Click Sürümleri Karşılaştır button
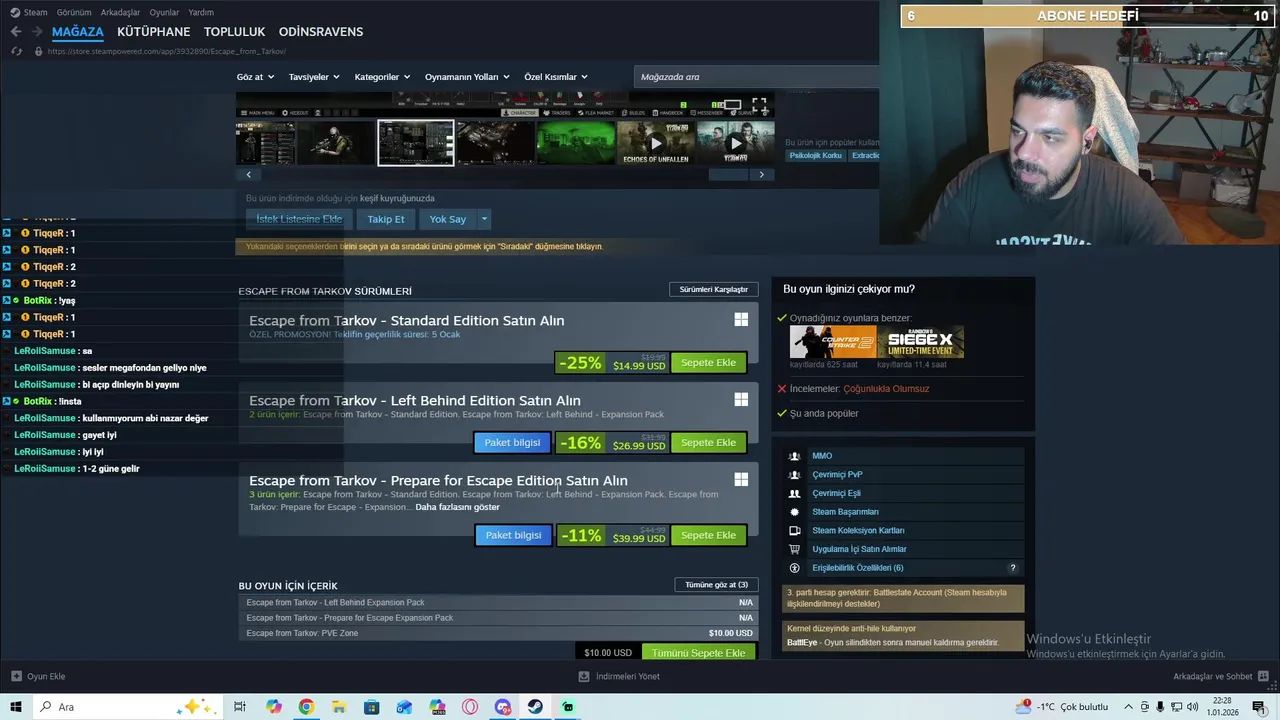Image resolution: width=1280 pixels, height=720 pixels. pos(714,290)
